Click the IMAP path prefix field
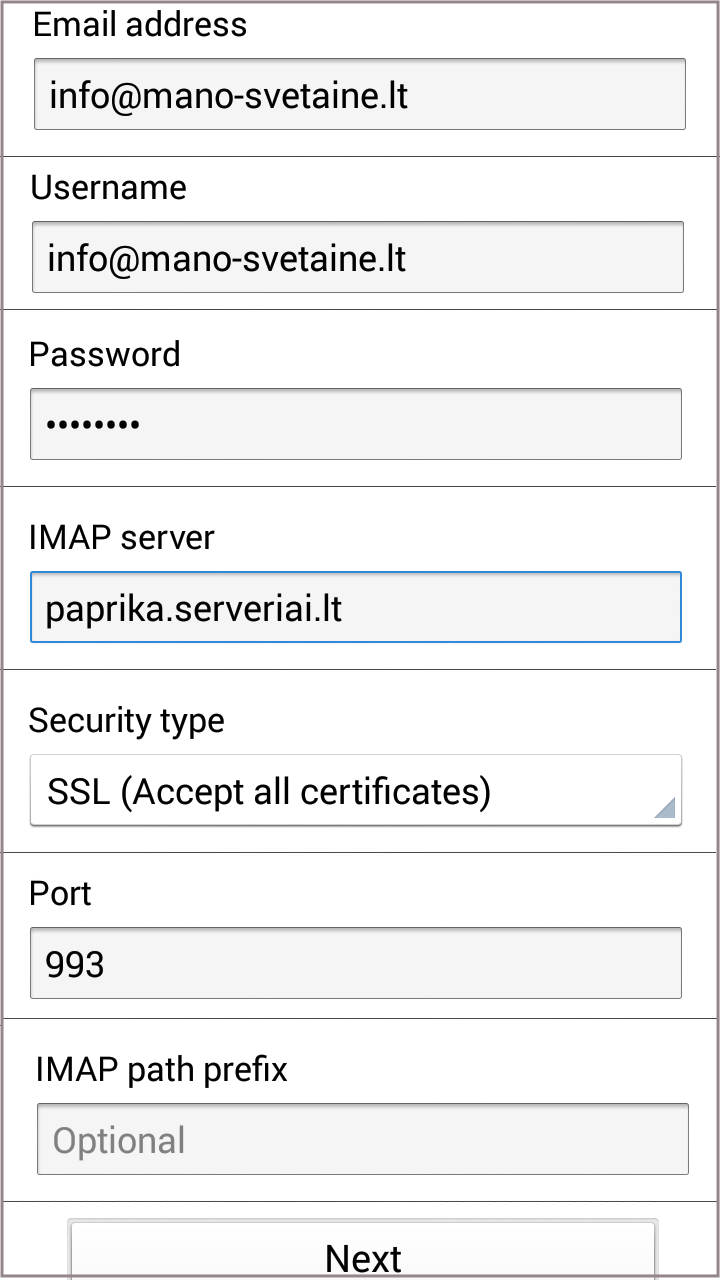The height and width of the screenshot is (1280, 720). [x=362, y=1139]
